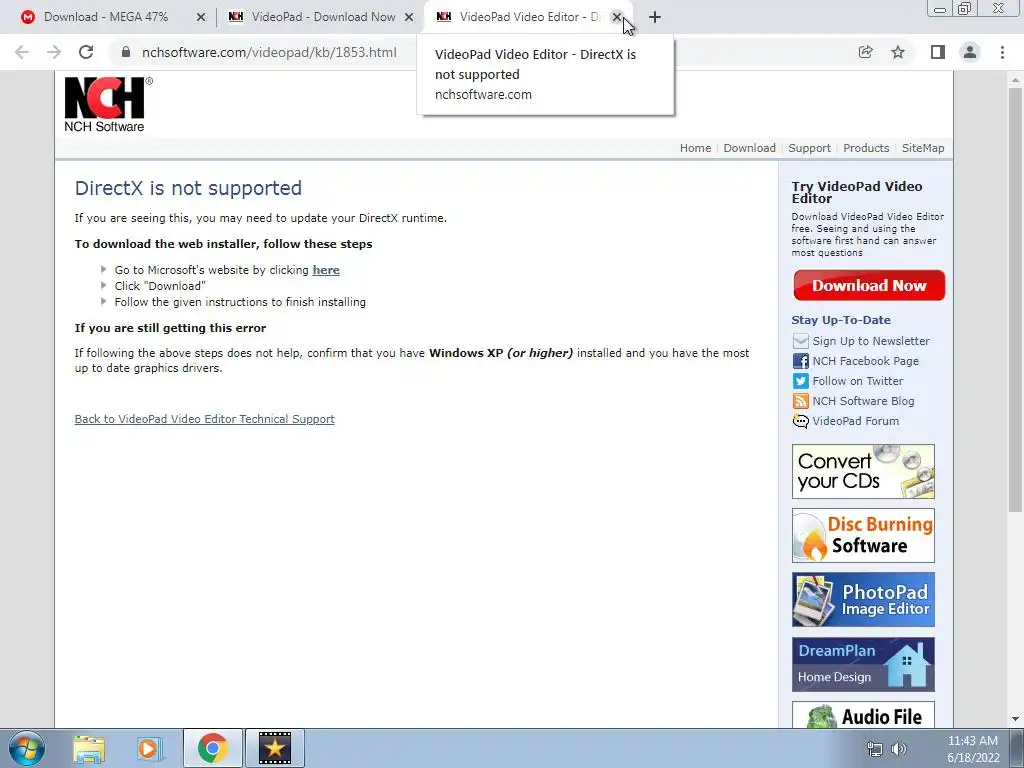The height and width of the screenshot is (768, 1024).
Task: Click the Sign Up to Newsletter link
Action: click(871, 341)
